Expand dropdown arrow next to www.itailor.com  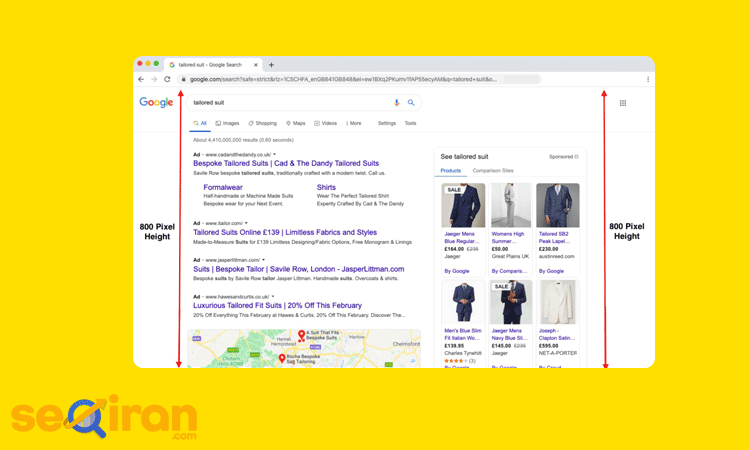pos(246,223)
